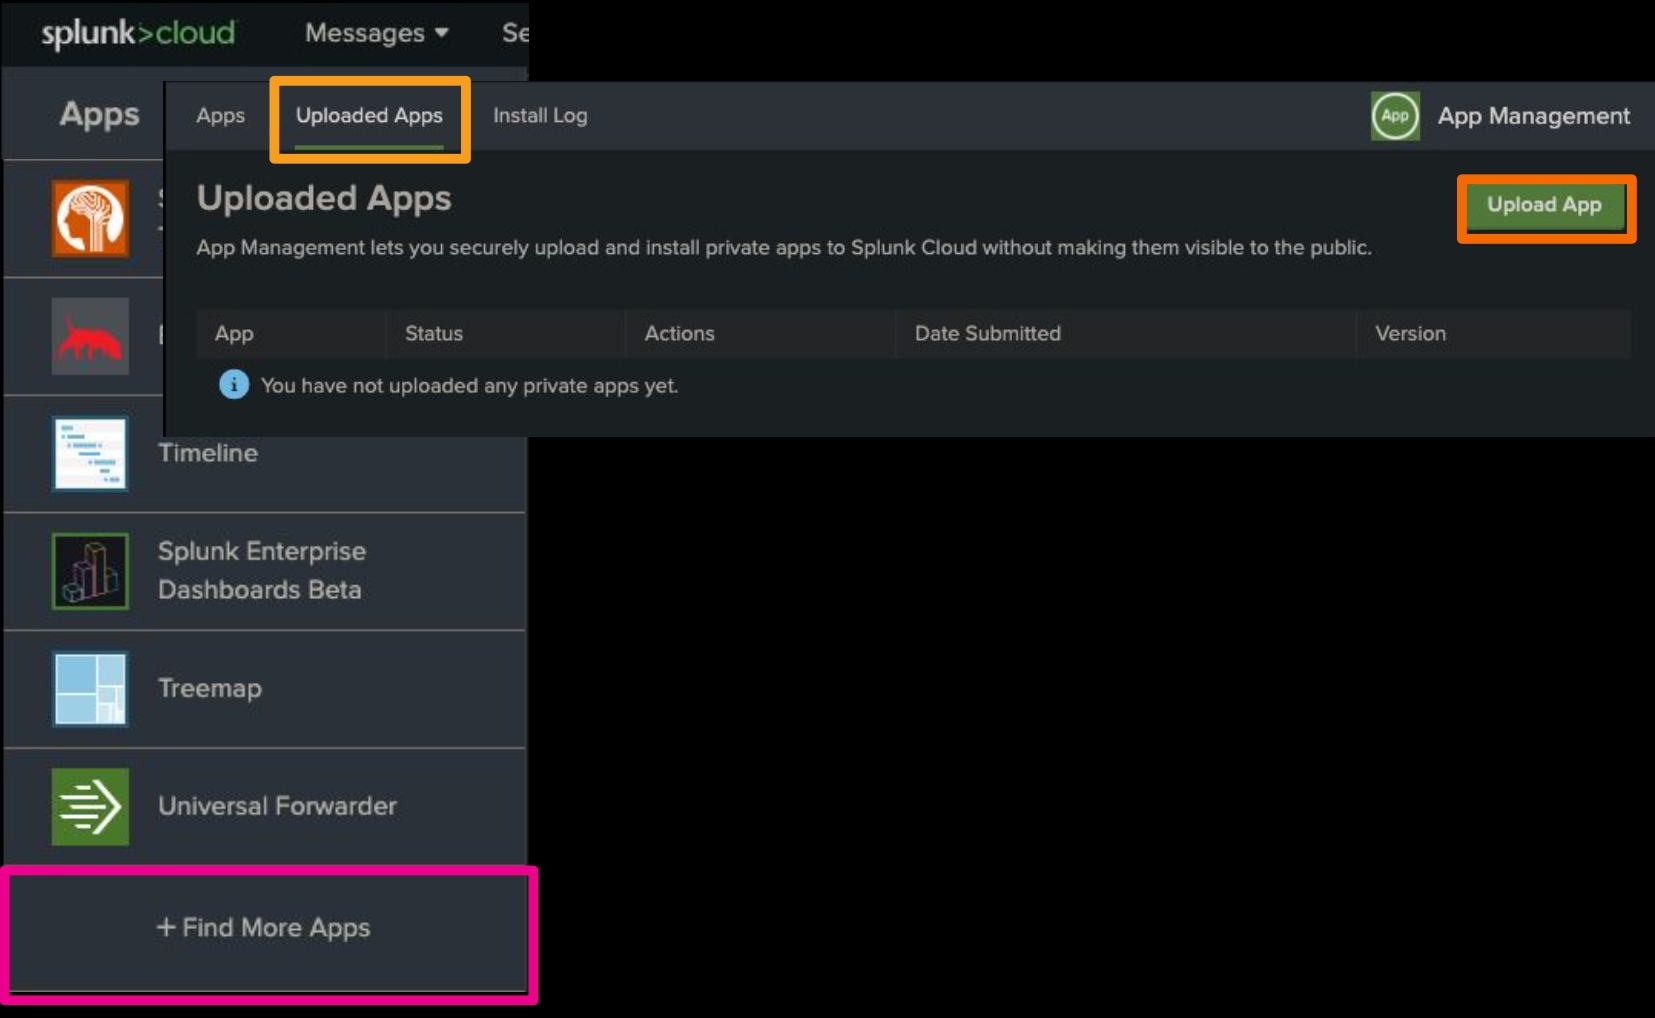Open Splunk Enterprise Dashboards Beta entry
The width and height of the screenshot is (1655, 1018).
pyautogui.click(x=265, y=571)
